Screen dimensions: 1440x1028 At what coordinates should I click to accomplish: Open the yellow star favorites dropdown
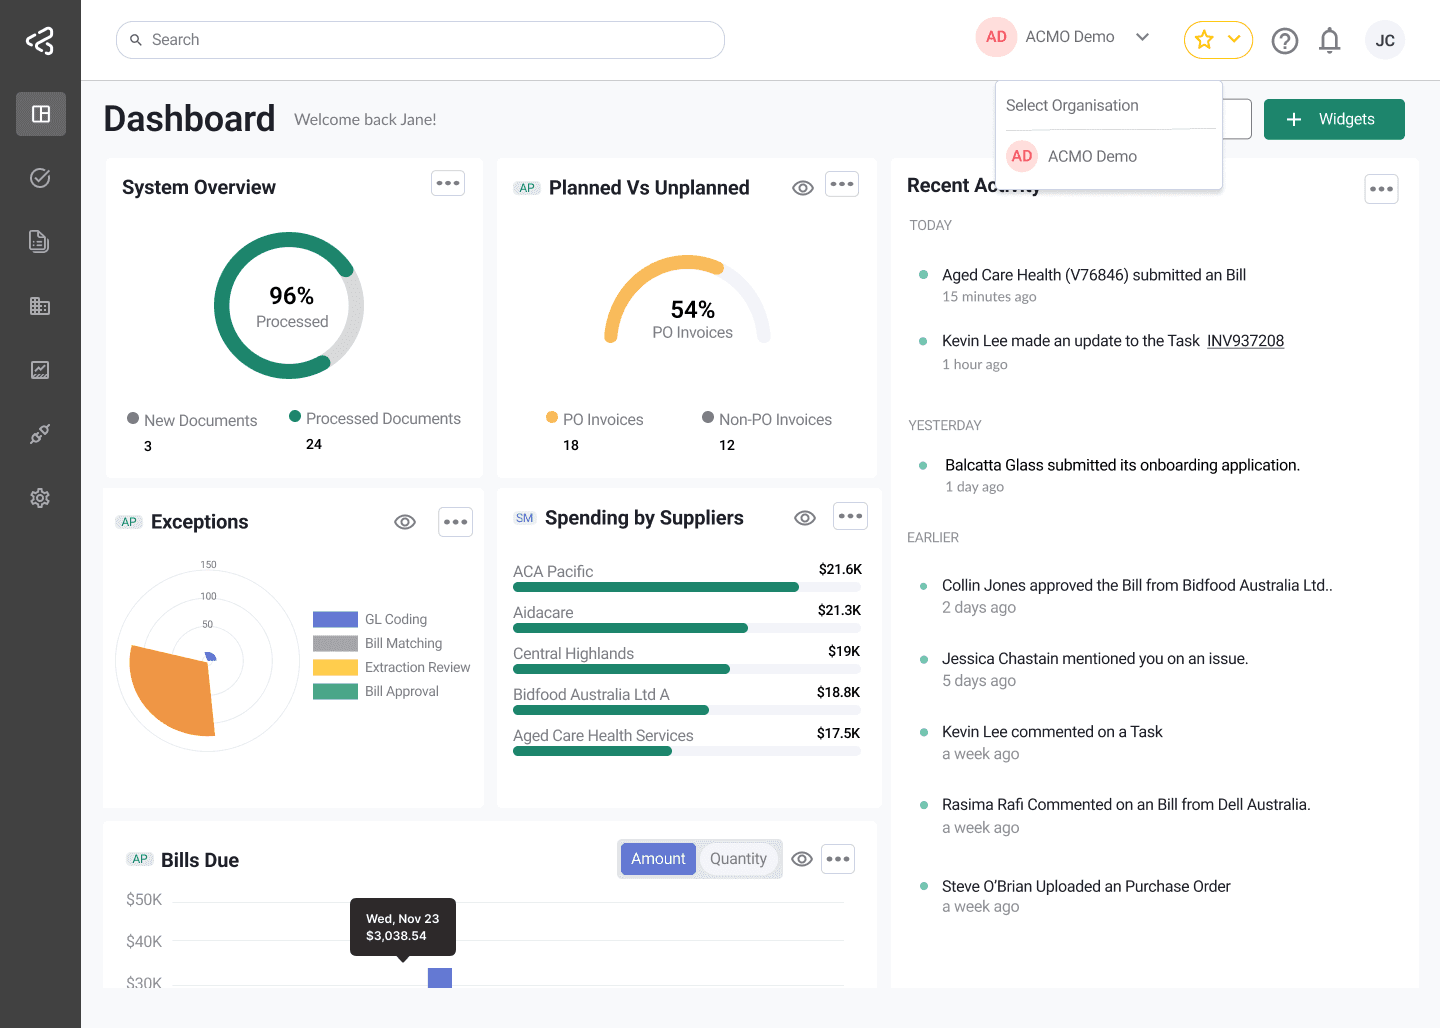(x=1218, y=39)
